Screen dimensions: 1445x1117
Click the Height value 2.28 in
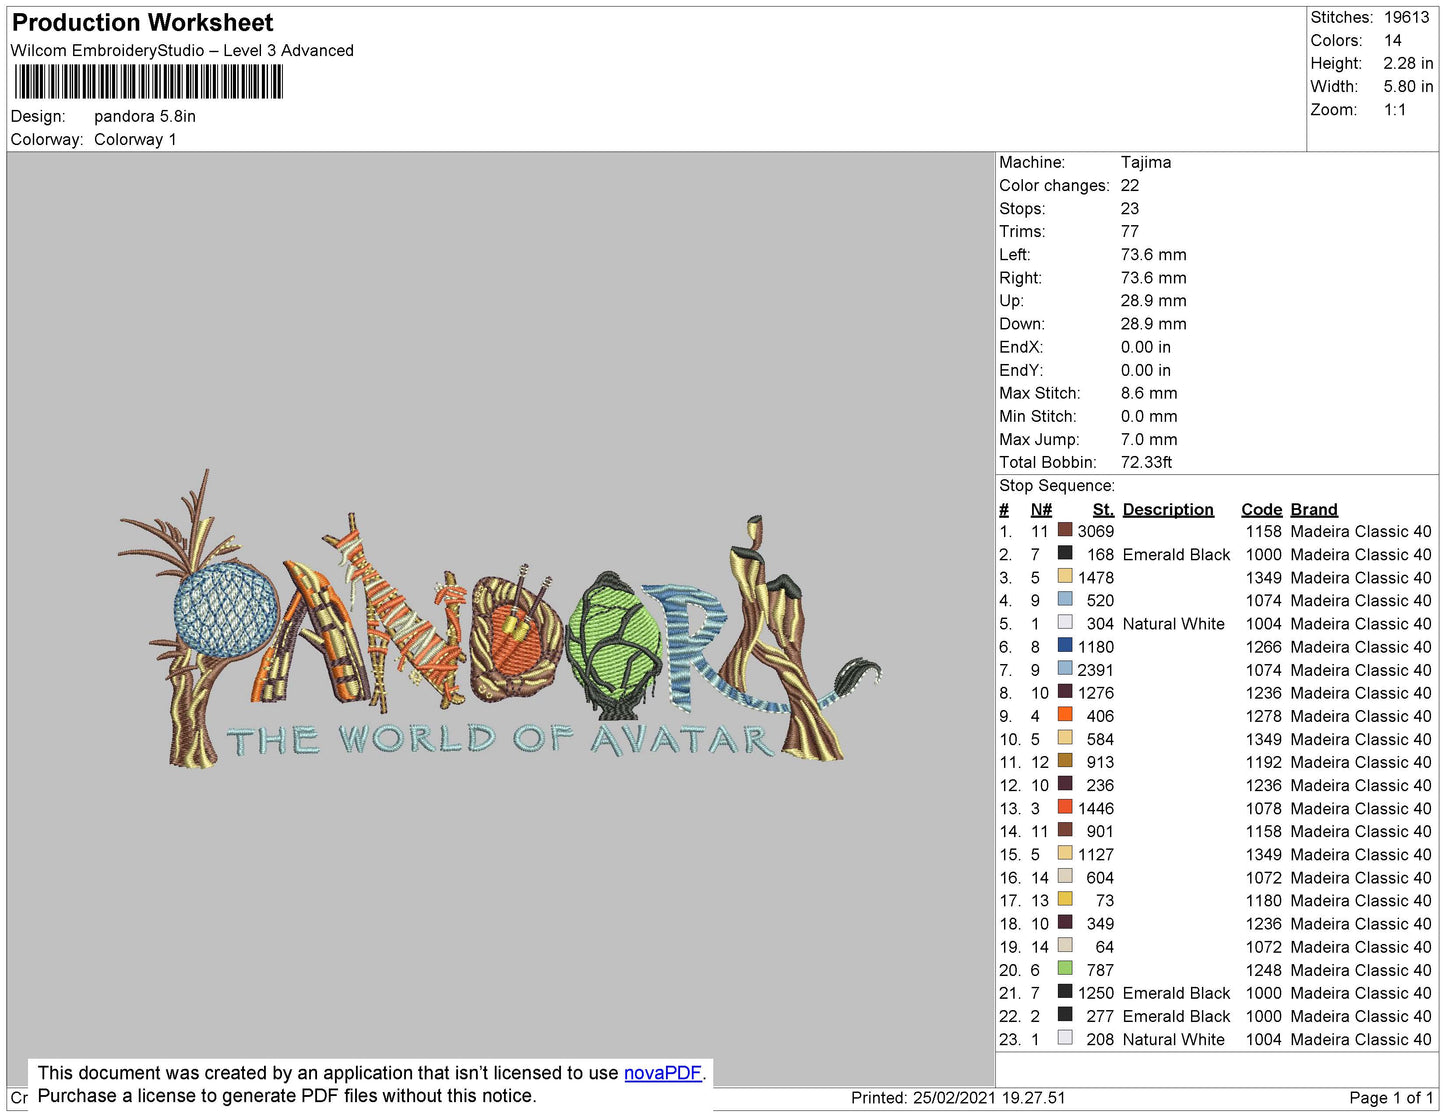(x=1408, y=63)
